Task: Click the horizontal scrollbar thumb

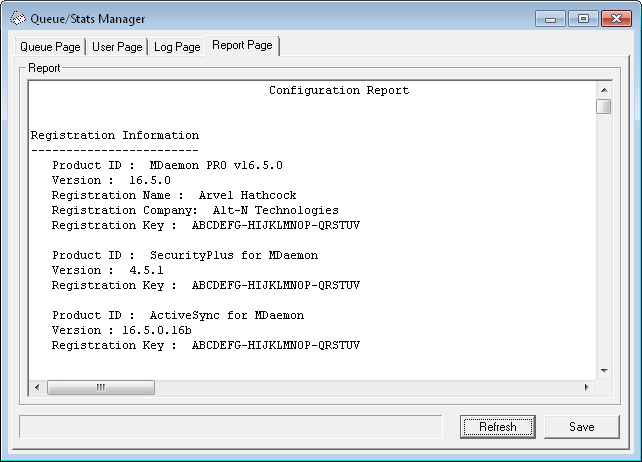Action: tap(100, 387)
